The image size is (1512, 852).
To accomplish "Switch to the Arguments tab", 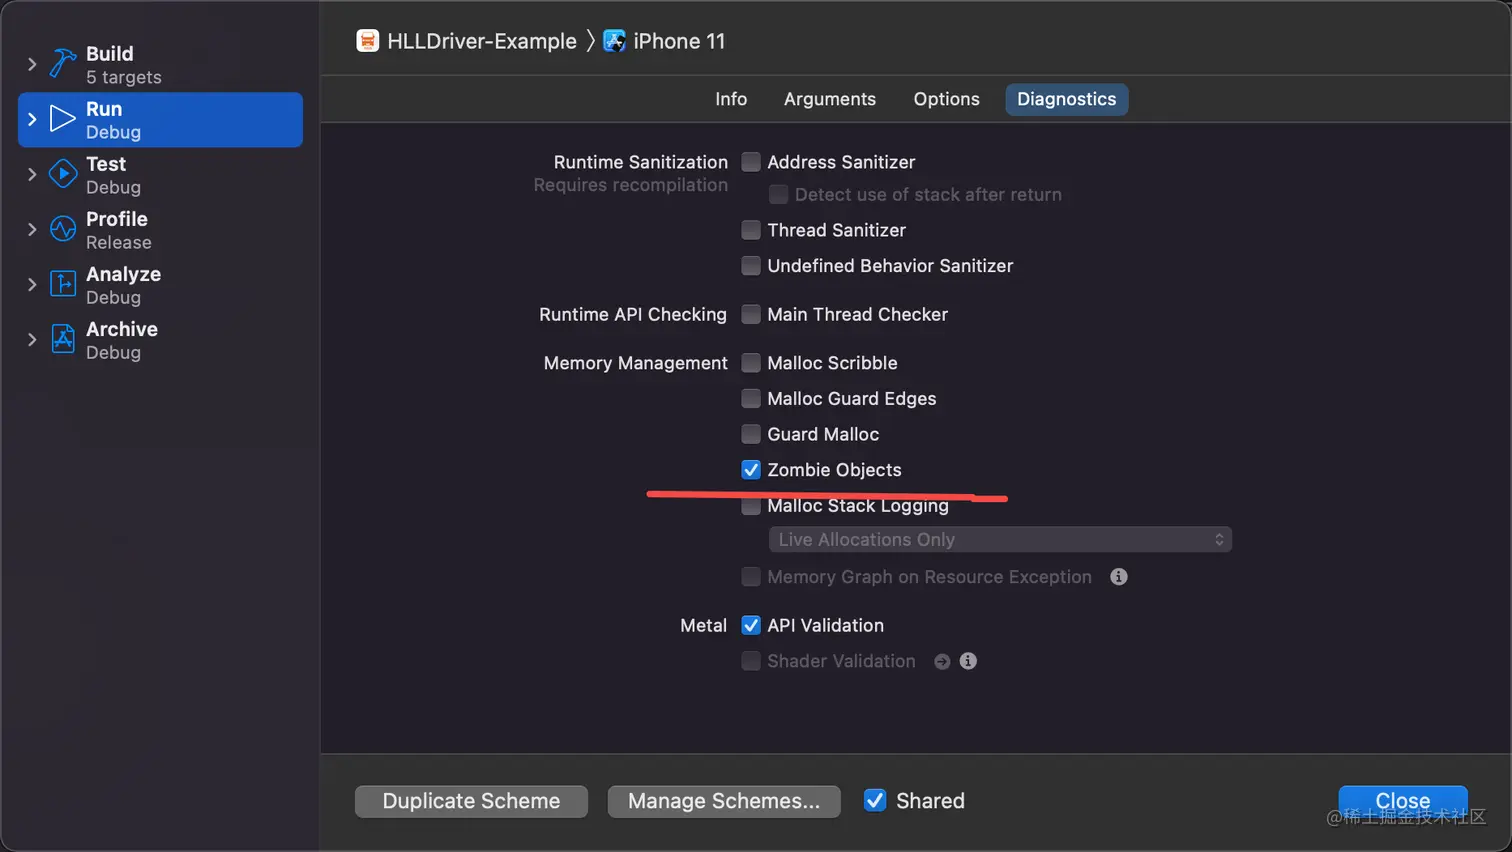I will 829,99.
